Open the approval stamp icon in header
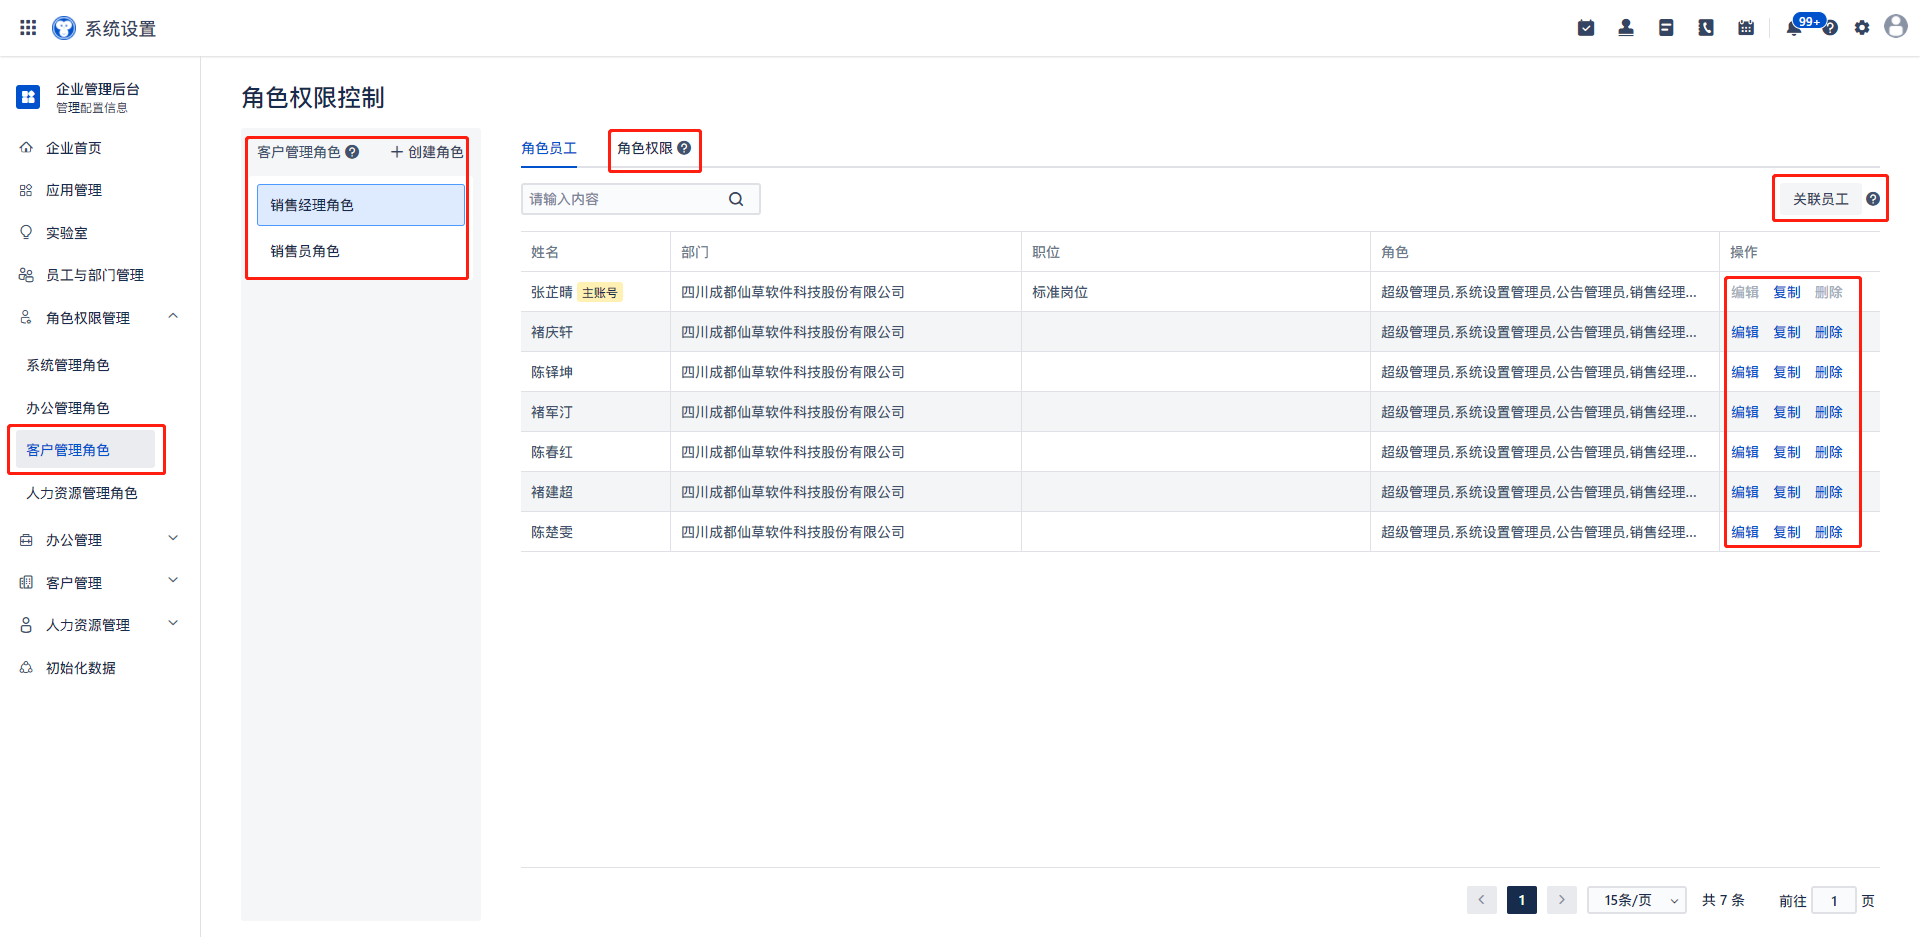1920x937 pixels. (x=1626, y=28)
